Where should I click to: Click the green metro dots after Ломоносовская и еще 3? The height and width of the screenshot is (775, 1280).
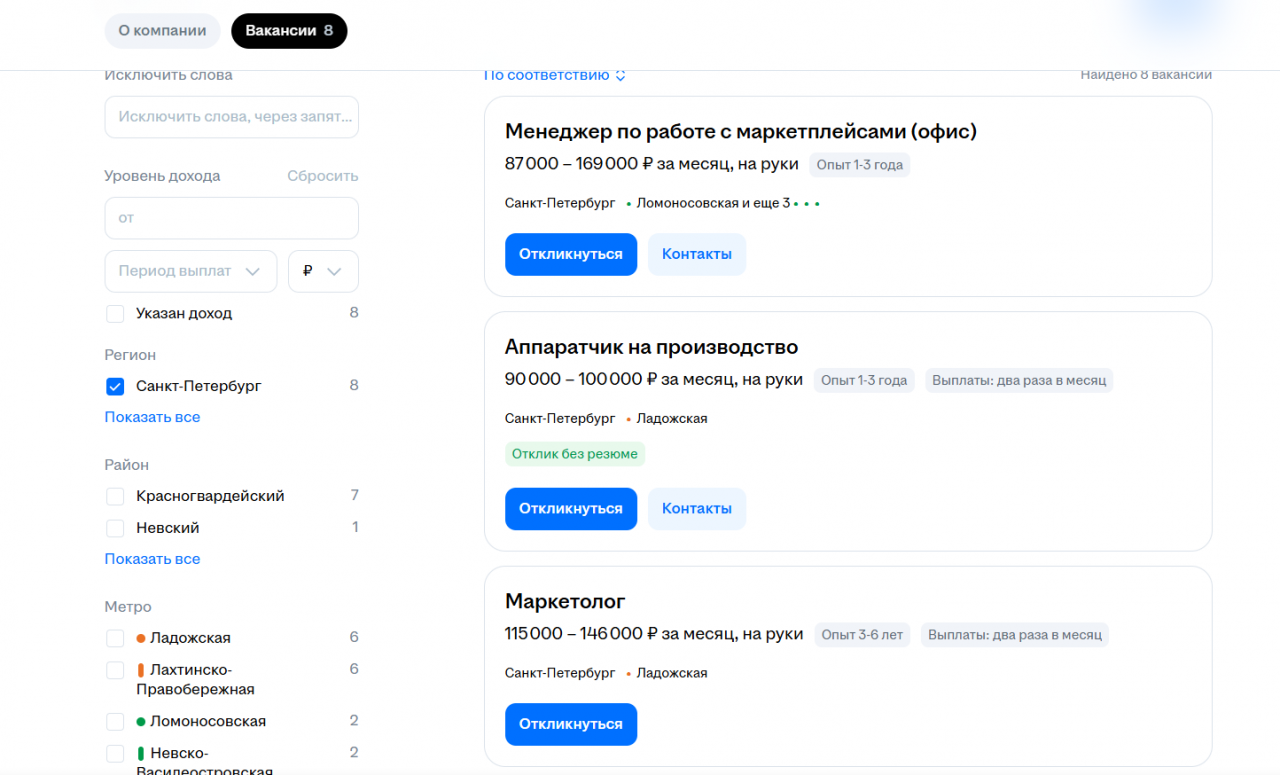807,204
